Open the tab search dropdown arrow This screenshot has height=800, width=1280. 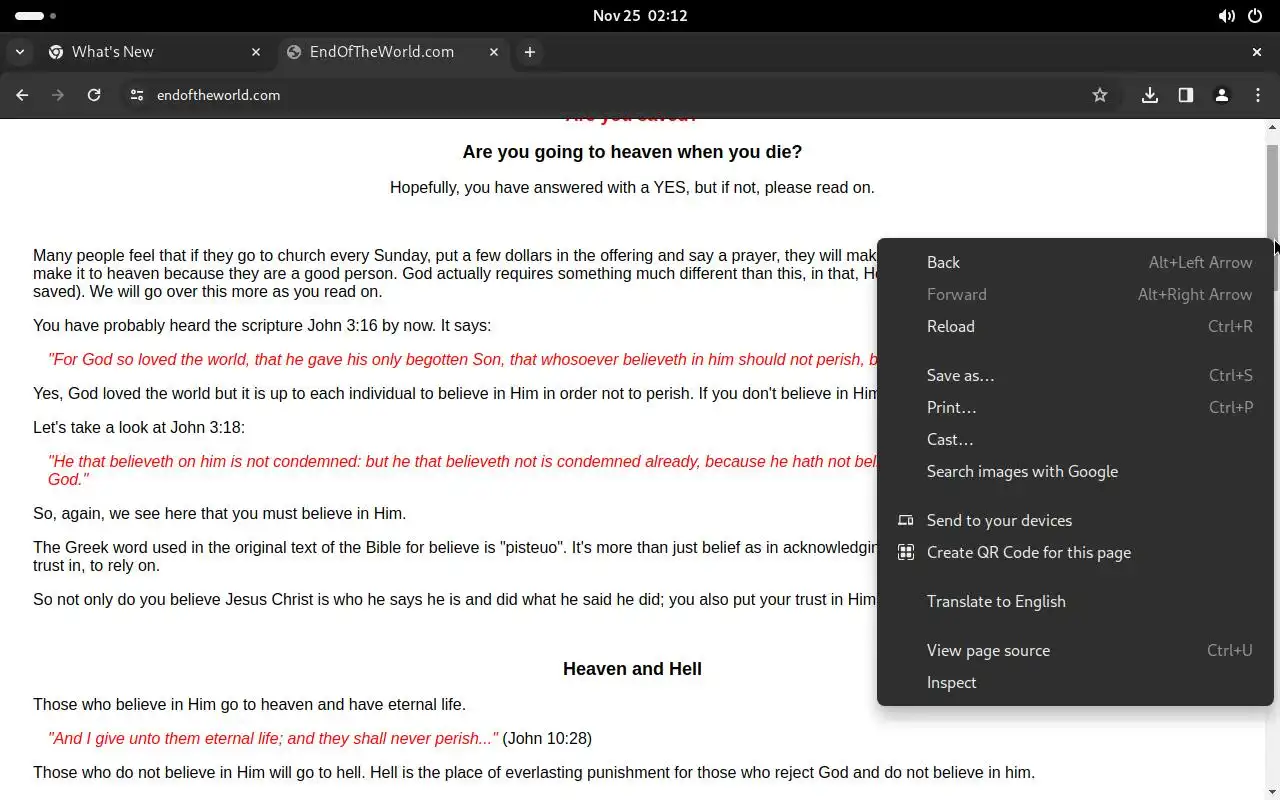tap(19, 52)
